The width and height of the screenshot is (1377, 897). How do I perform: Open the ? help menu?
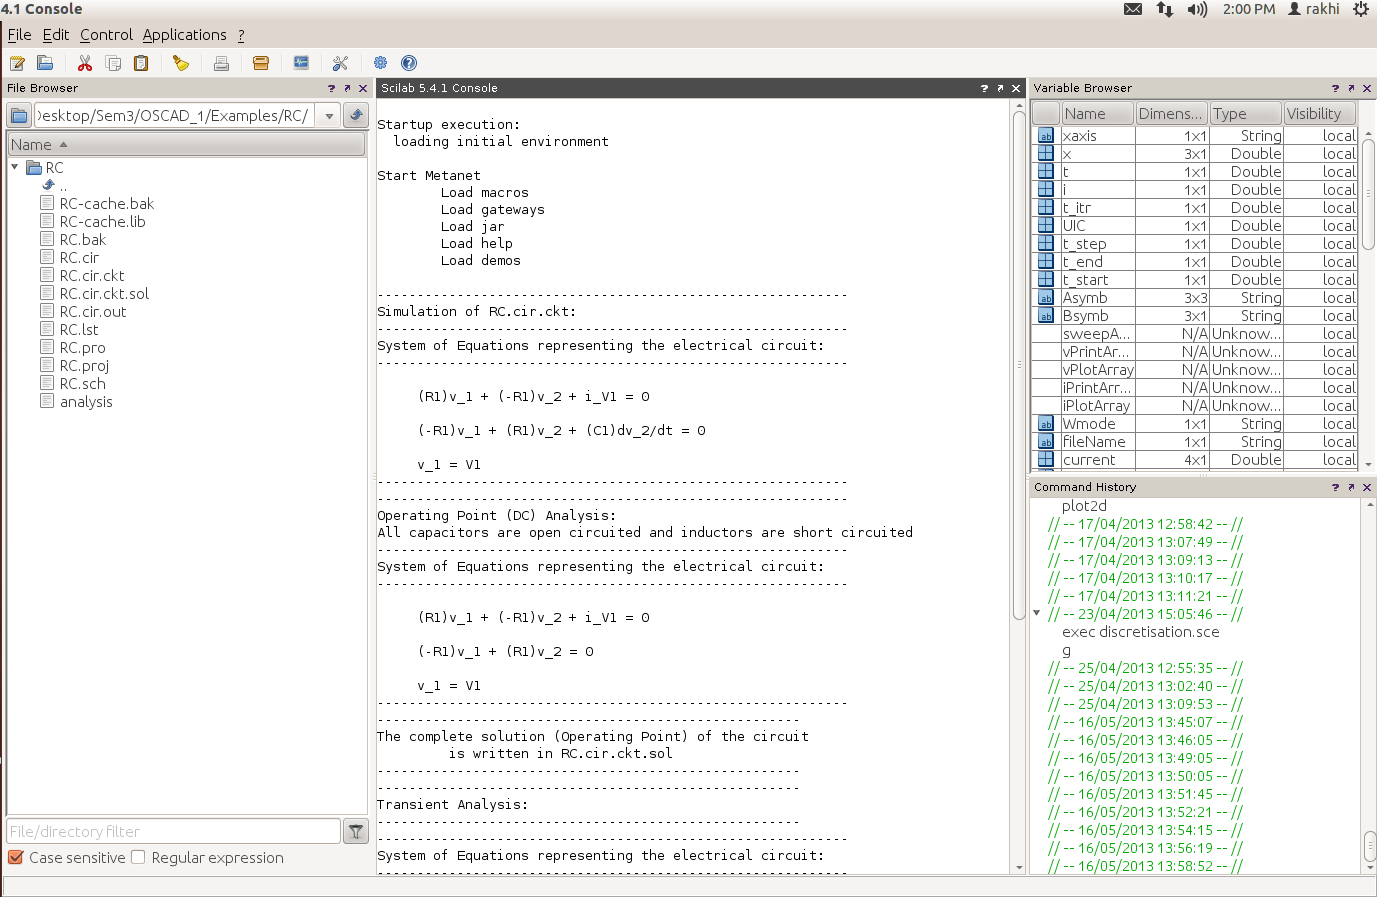(241, 34)
